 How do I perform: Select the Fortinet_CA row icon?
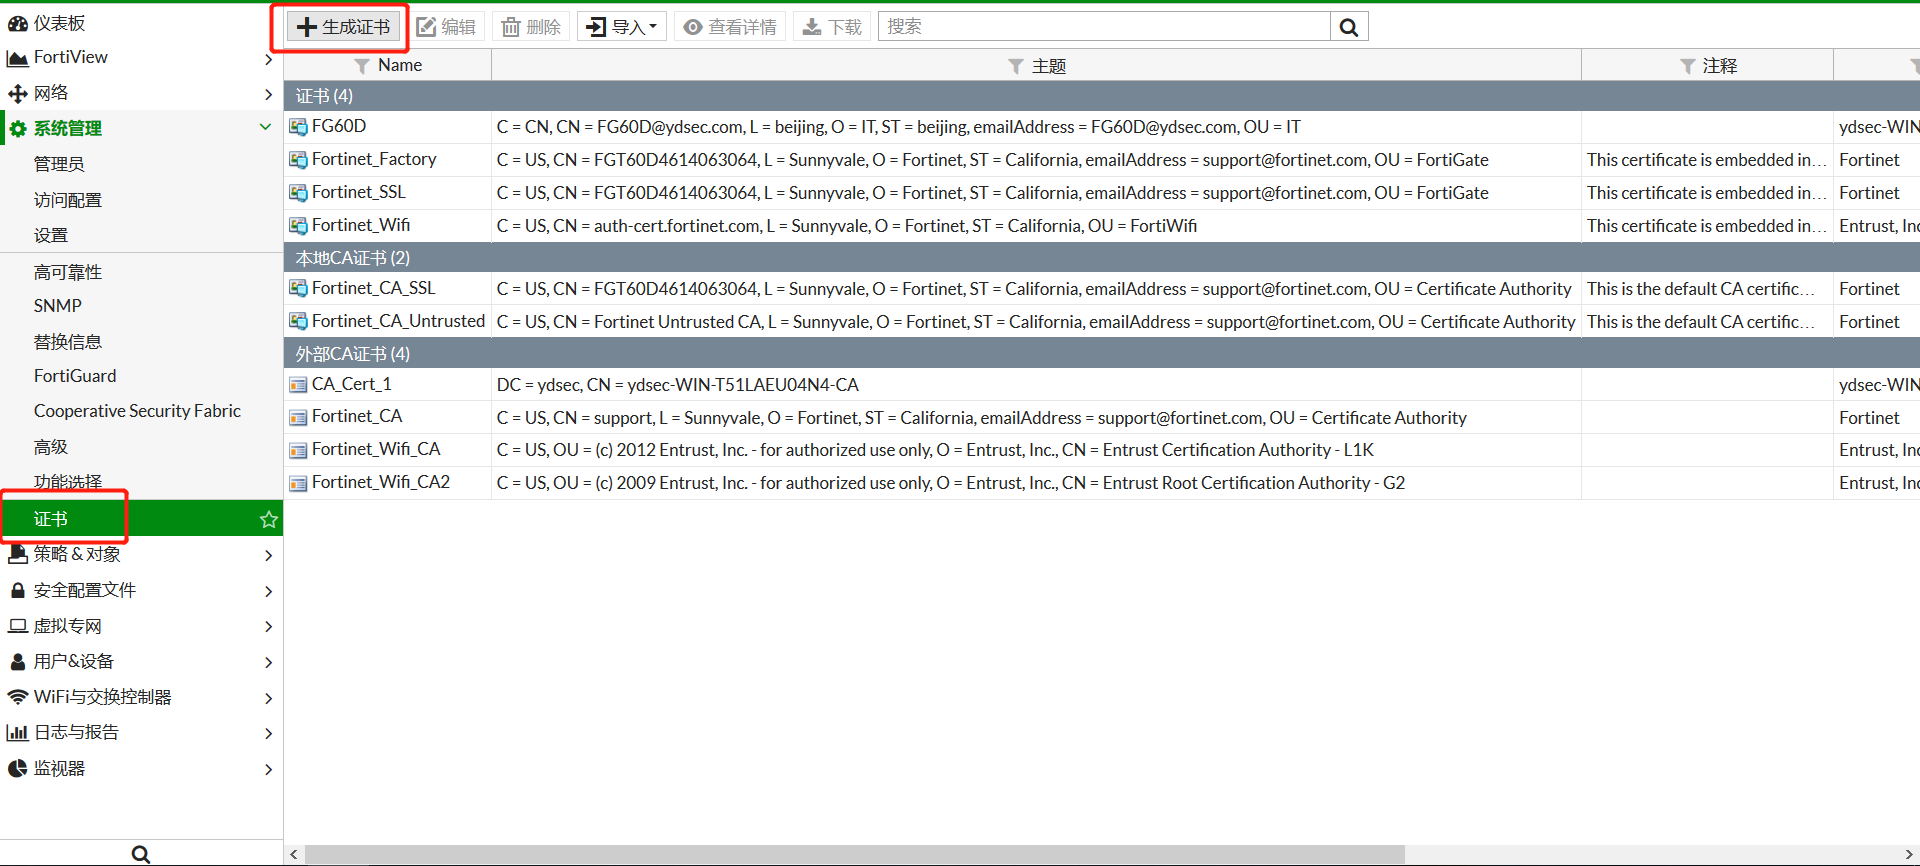coord(298,418)
